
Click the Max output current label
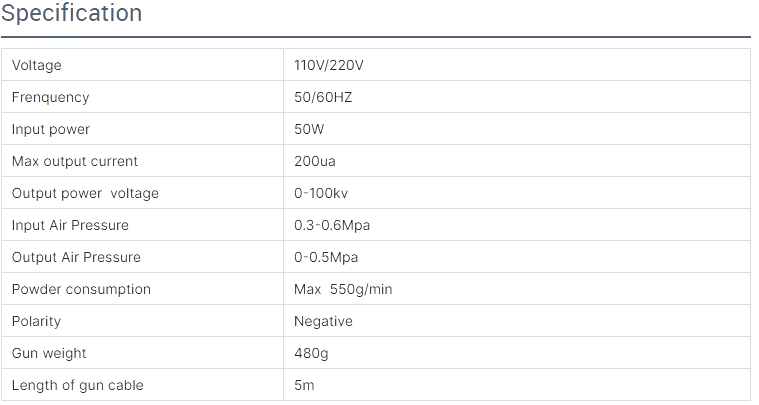tap(75, 161)
